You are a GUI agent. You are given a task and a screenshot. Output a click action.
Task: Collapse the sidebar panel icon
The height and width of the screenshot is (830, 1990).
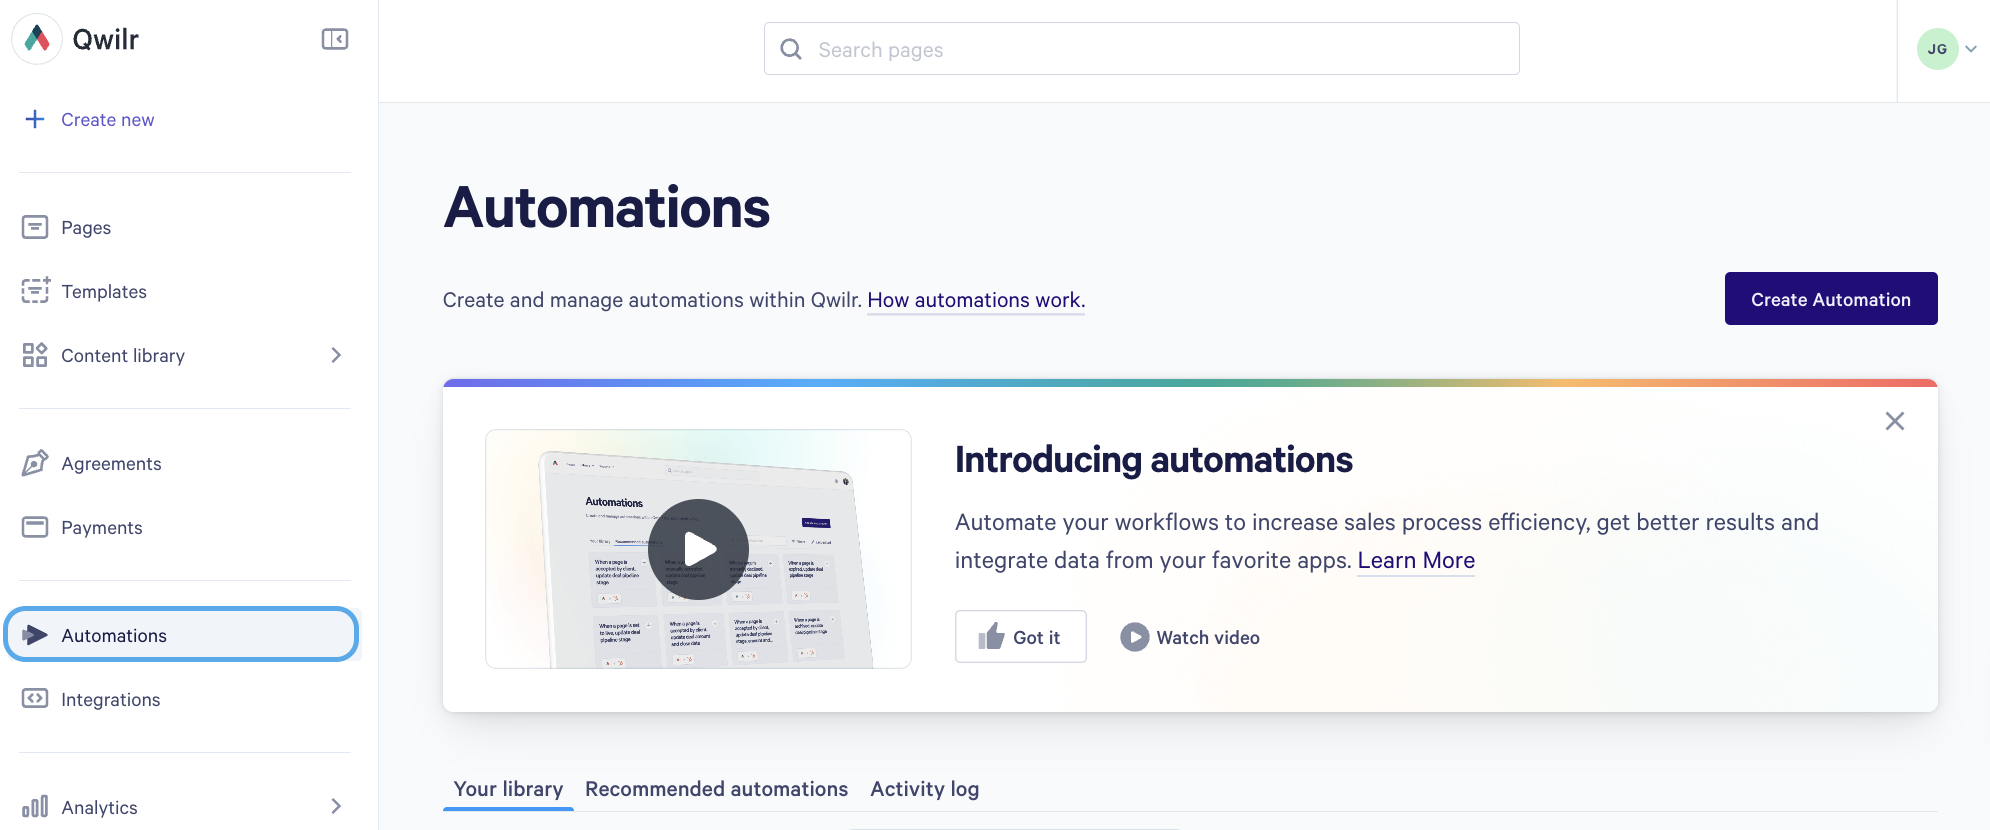[x=335, y=39]
